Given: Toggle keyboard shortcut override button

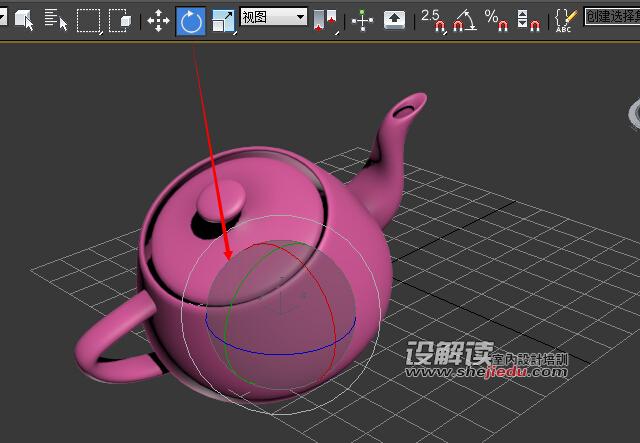Looking at the screenshot, I should click(x=396, y=19).
